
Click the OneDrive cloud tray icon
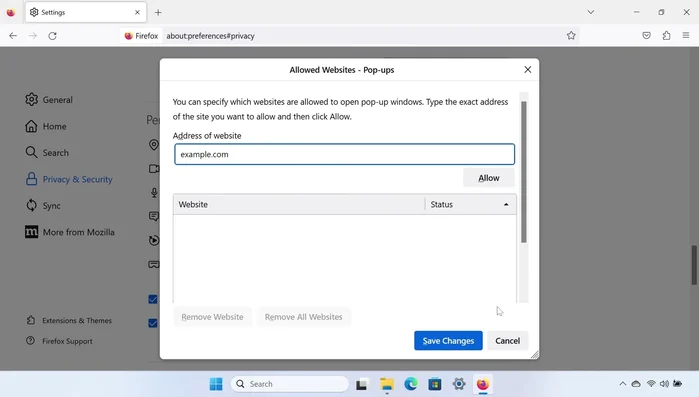[x=636, y=384]
